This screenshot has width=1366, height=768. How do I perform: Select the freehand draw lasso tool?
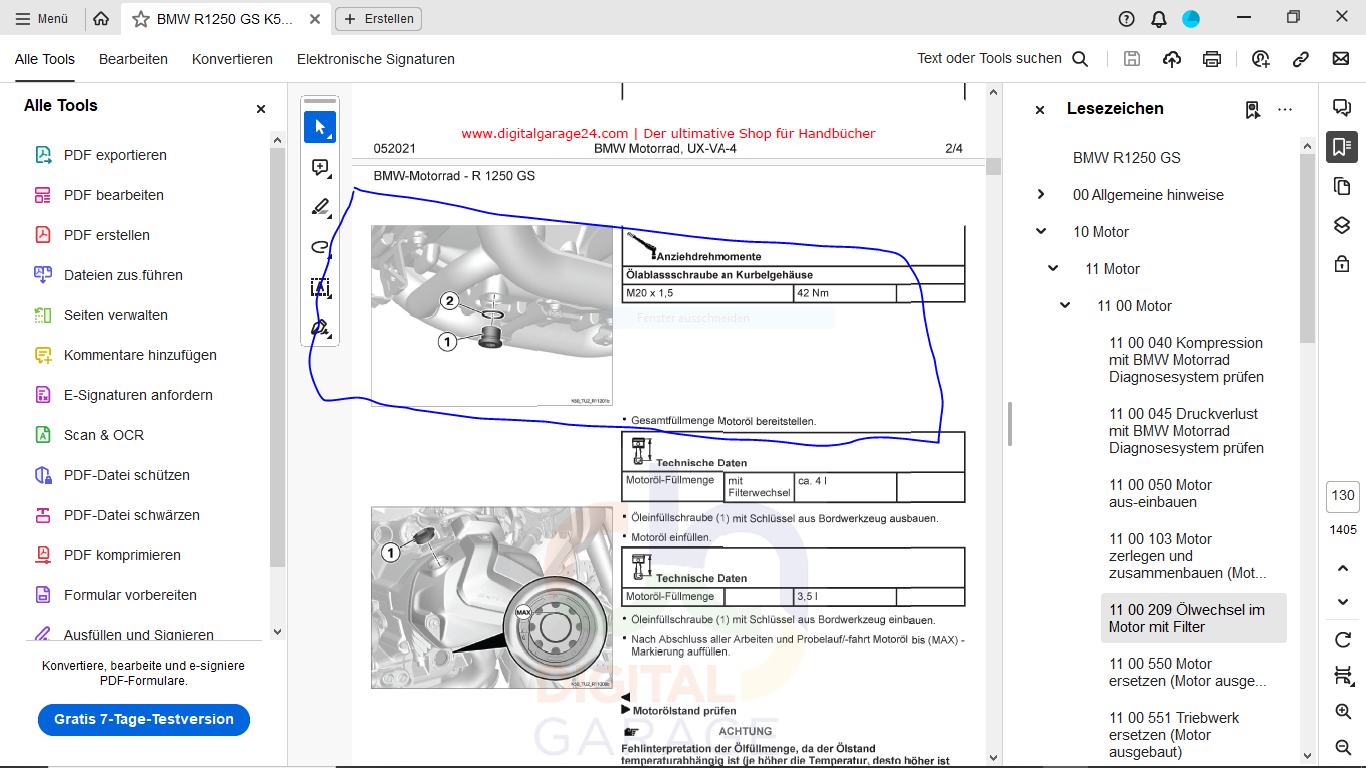[320, 247]
